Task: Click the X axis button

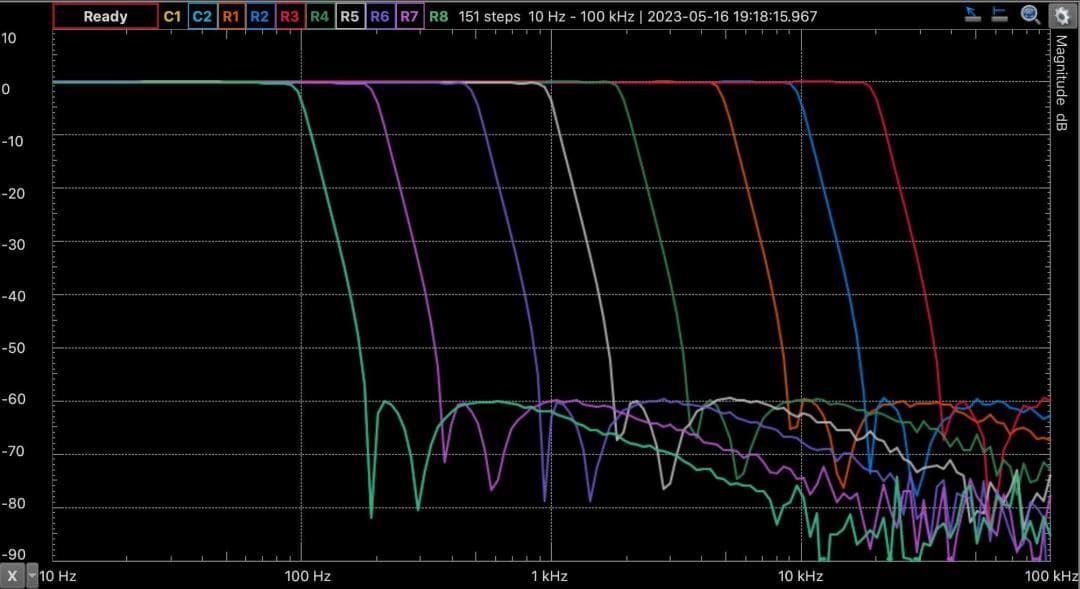Action: coord(12,576)
